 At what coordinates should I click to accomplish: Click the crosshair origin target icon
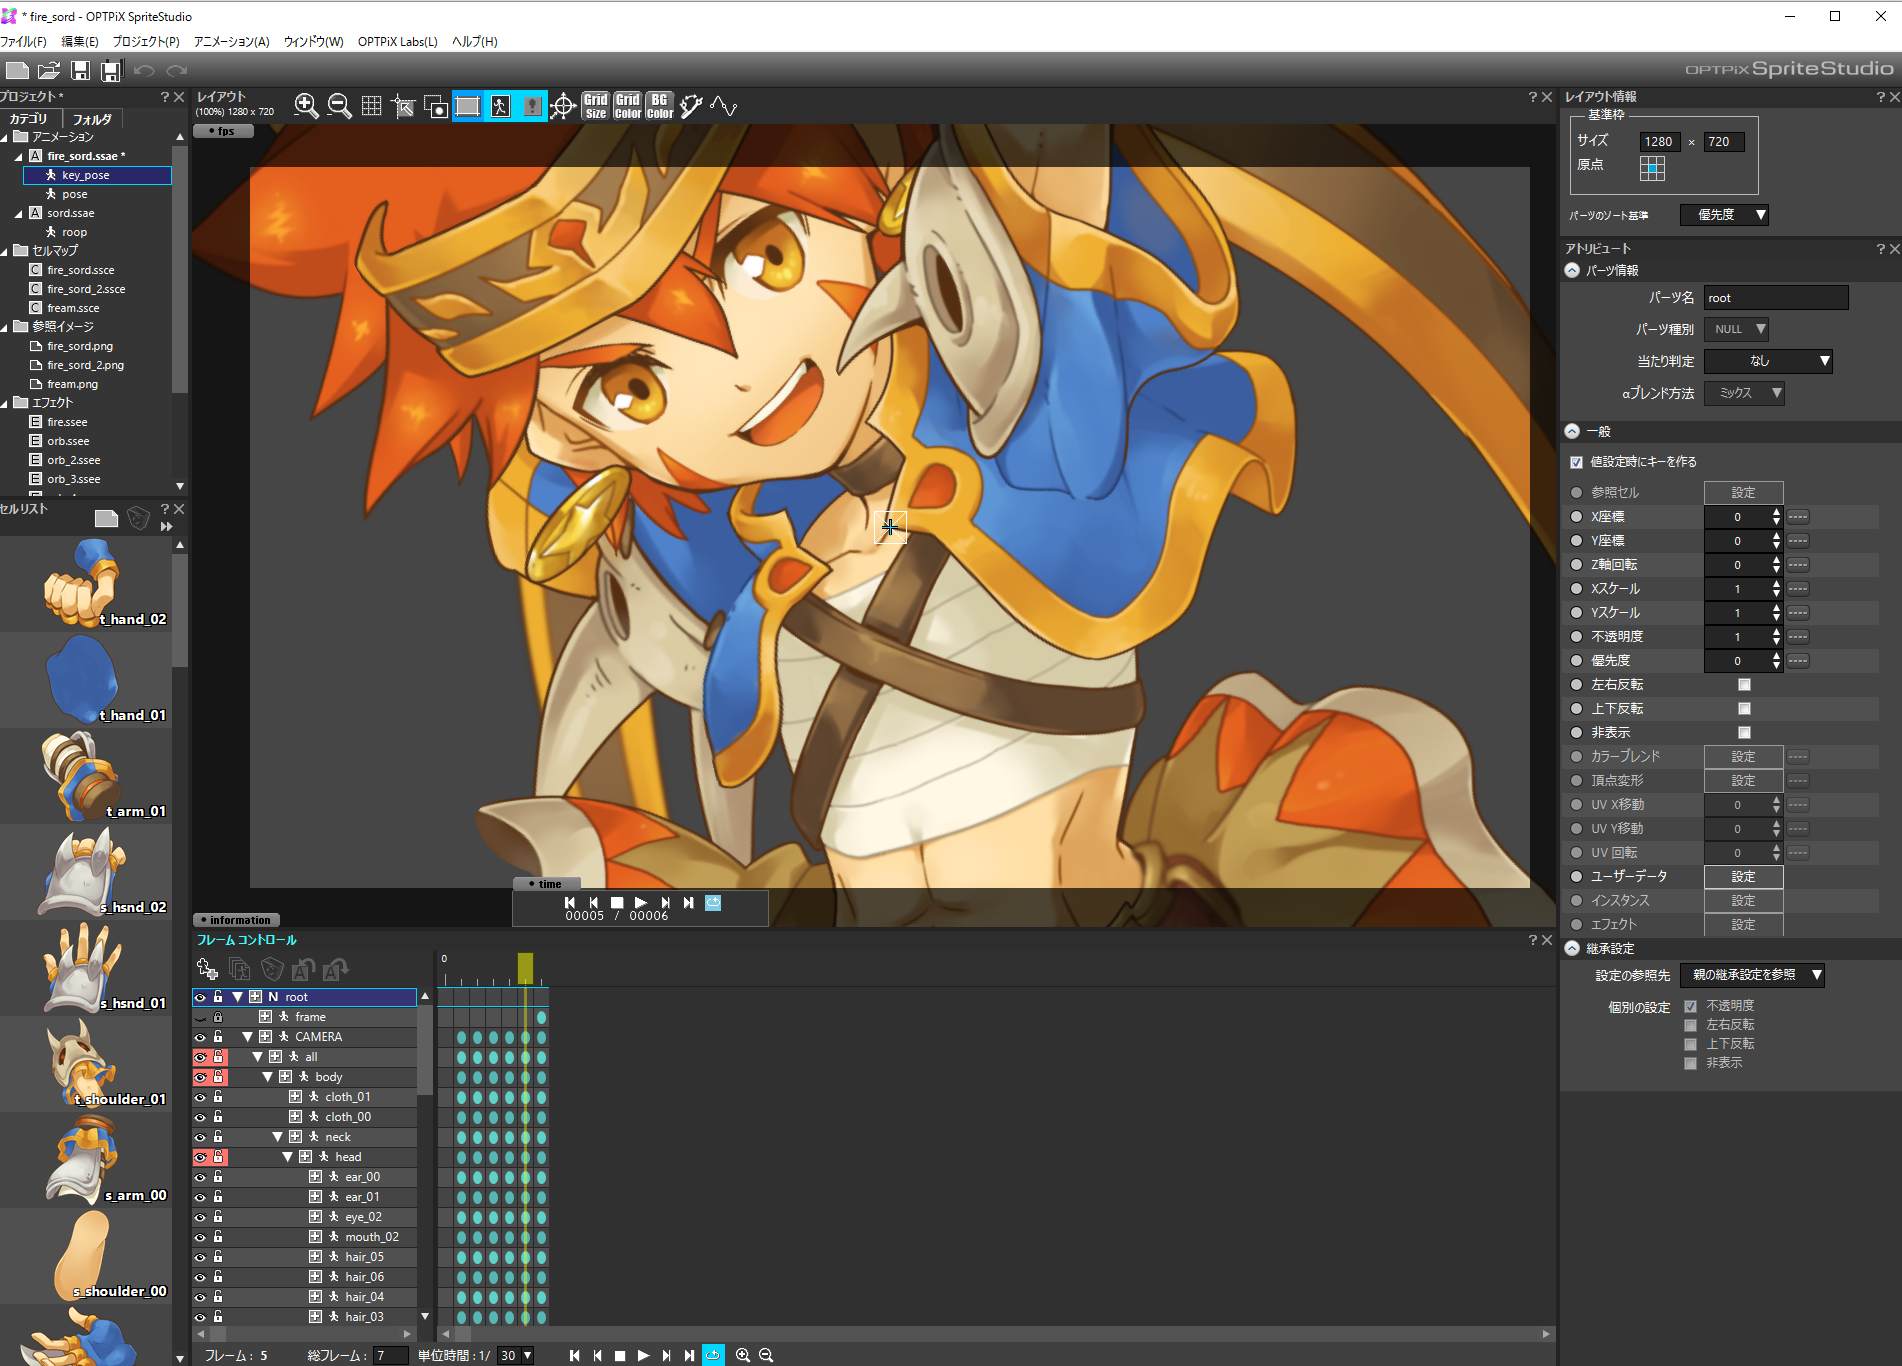click(563, 106)
